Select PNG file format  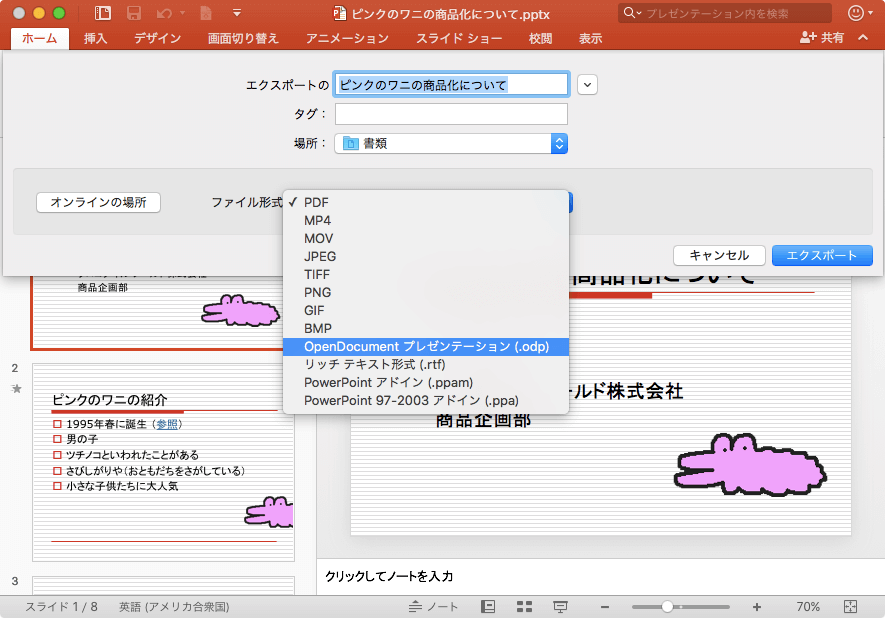click(x=426, y=292)
